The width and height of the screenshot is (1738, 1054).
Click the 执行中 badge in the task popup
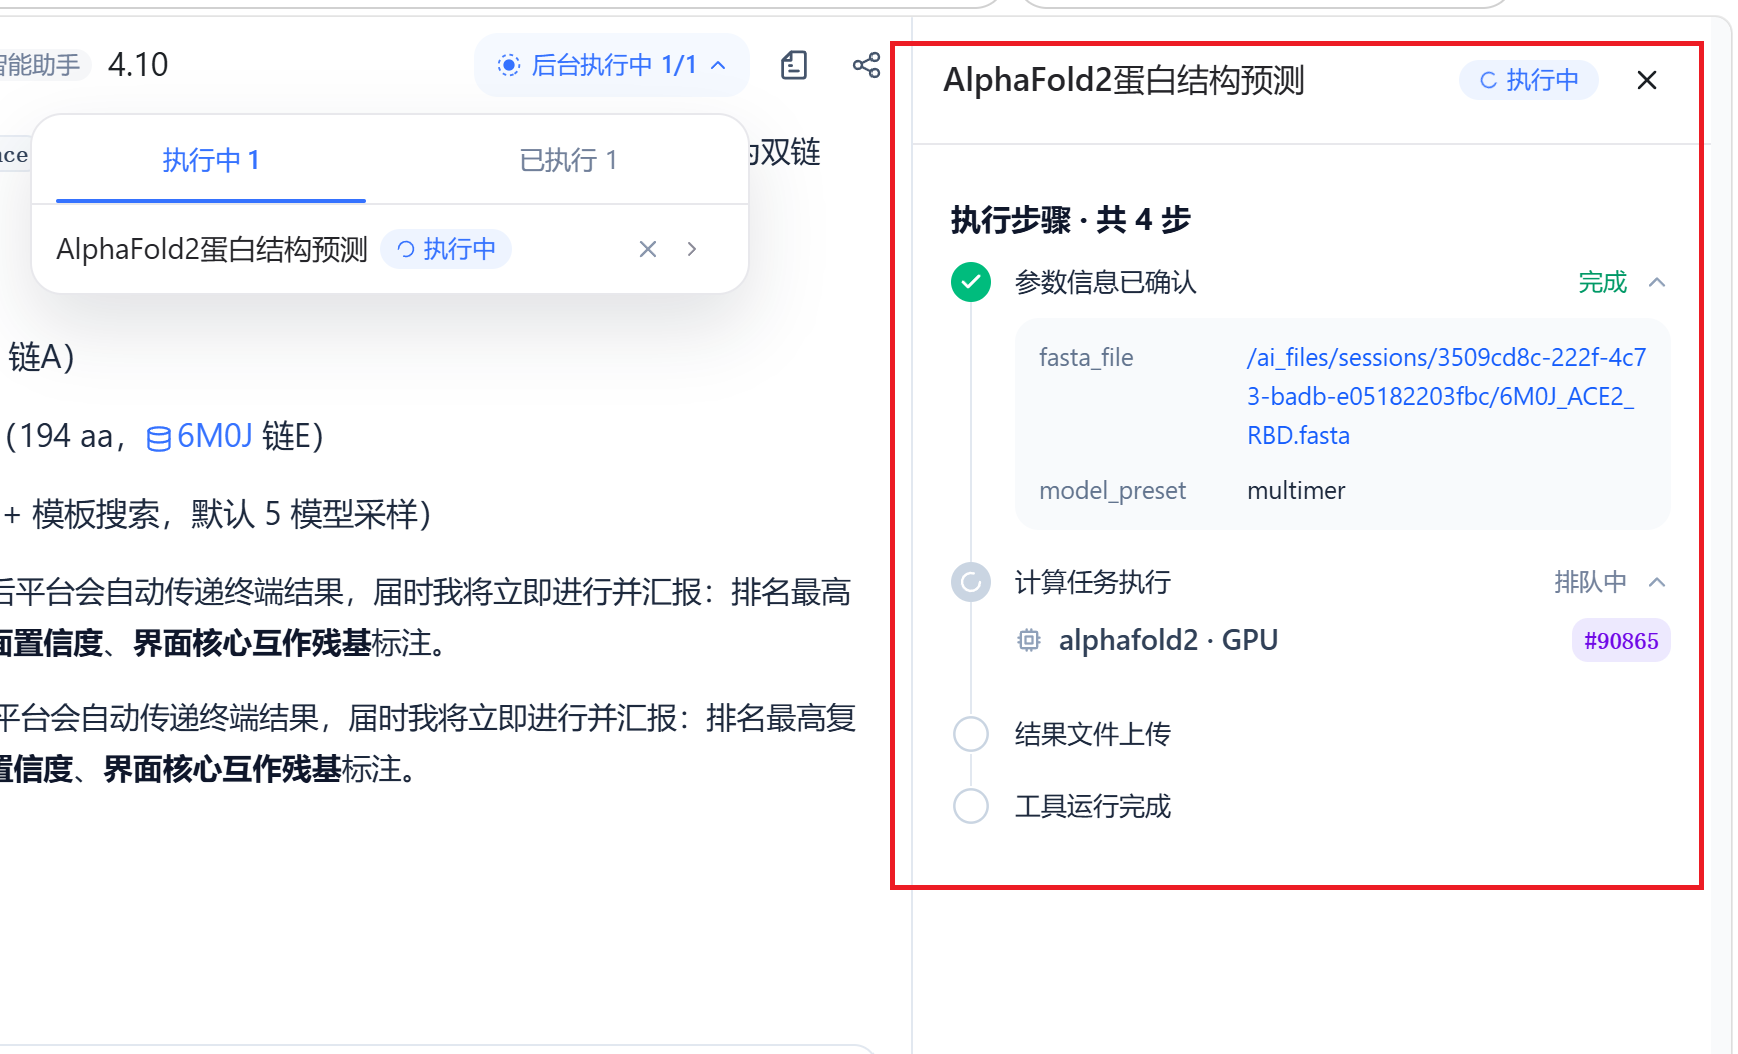[446, 249]
